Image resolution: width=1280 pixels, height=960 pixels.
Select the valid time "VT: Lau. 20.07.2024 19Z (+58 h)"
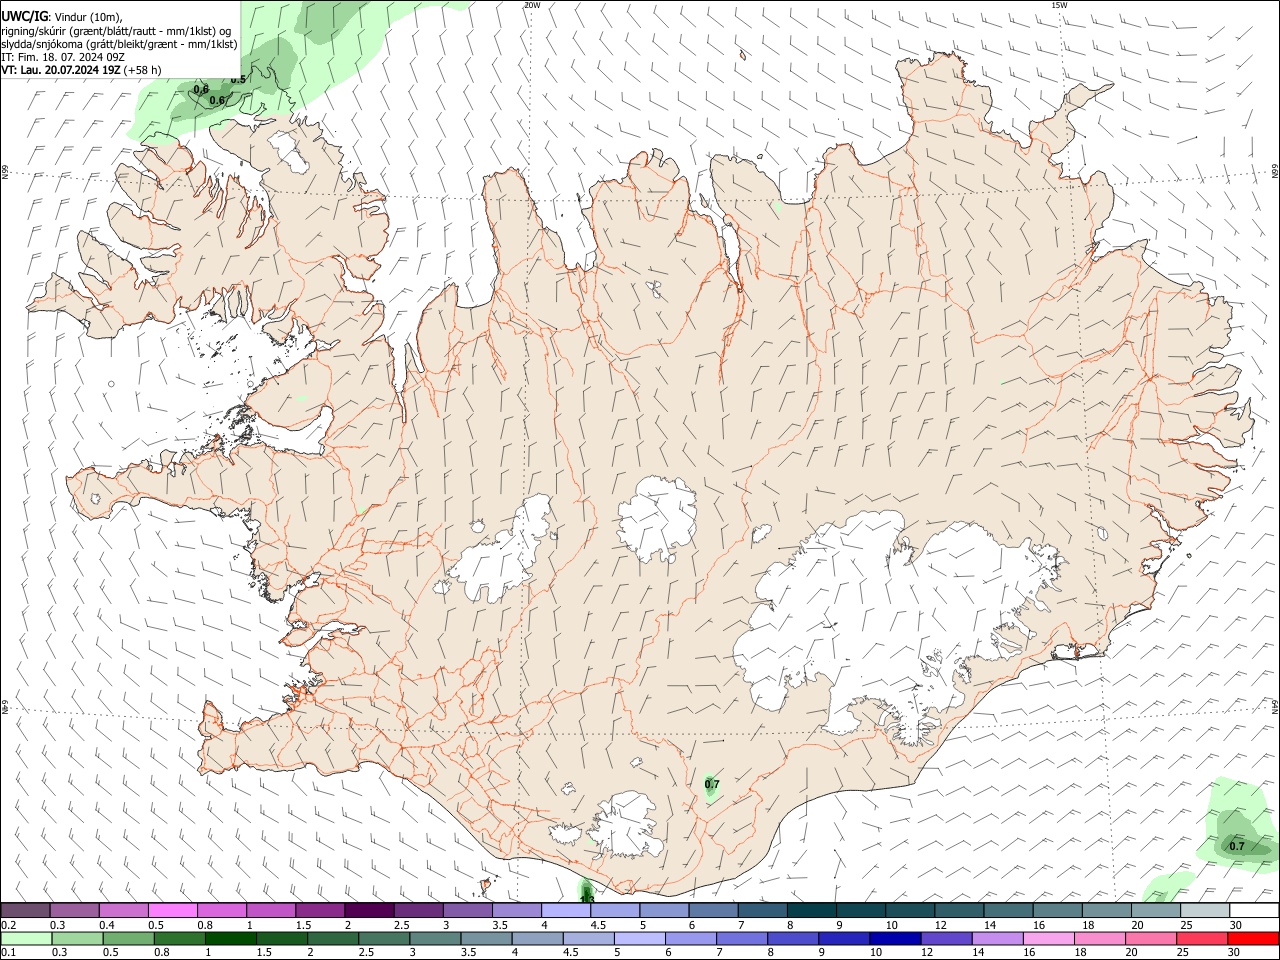pos(81,70)
